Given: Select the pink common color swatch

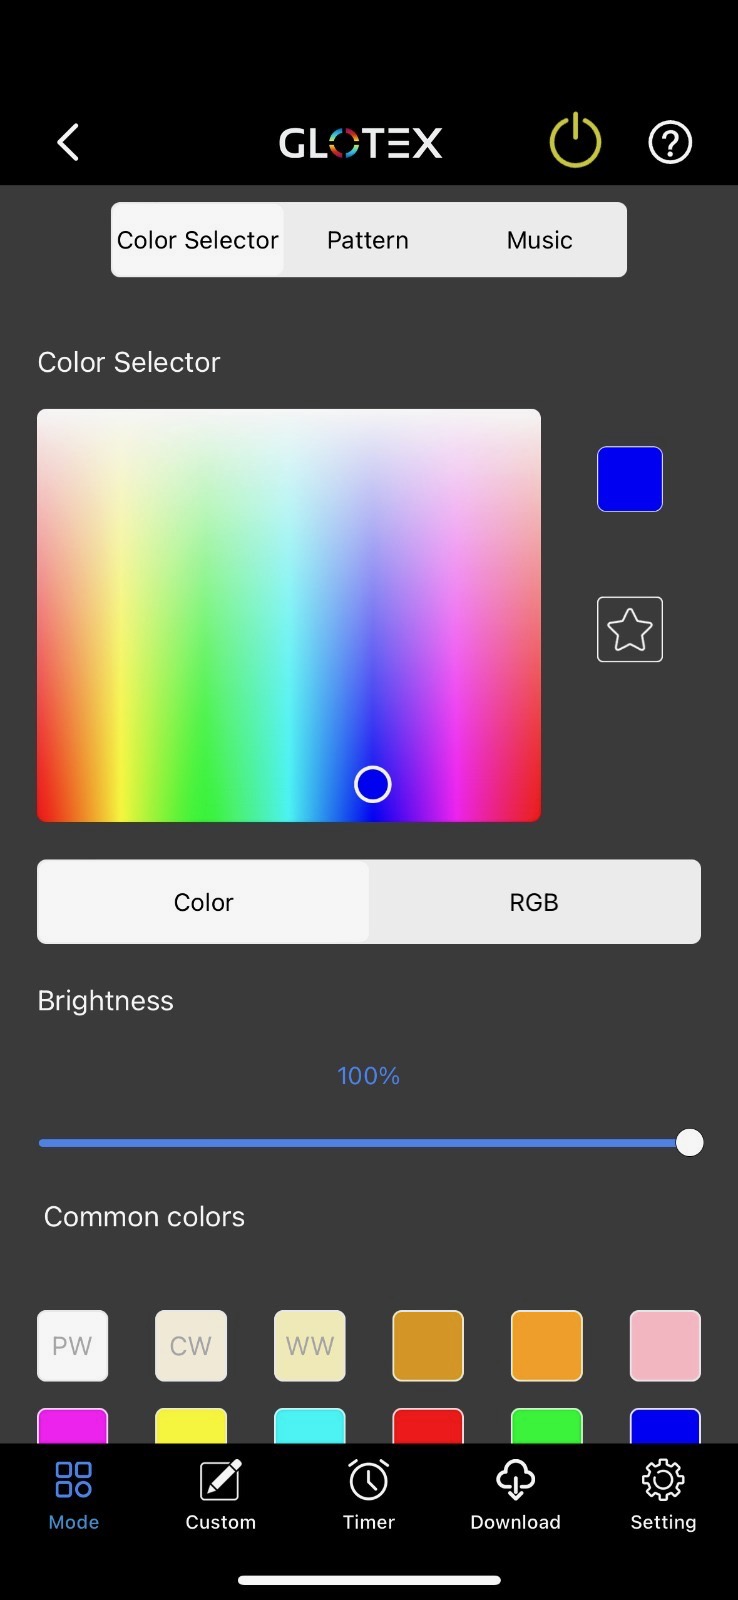Looking at the screenshot, I should [665, 1346].
